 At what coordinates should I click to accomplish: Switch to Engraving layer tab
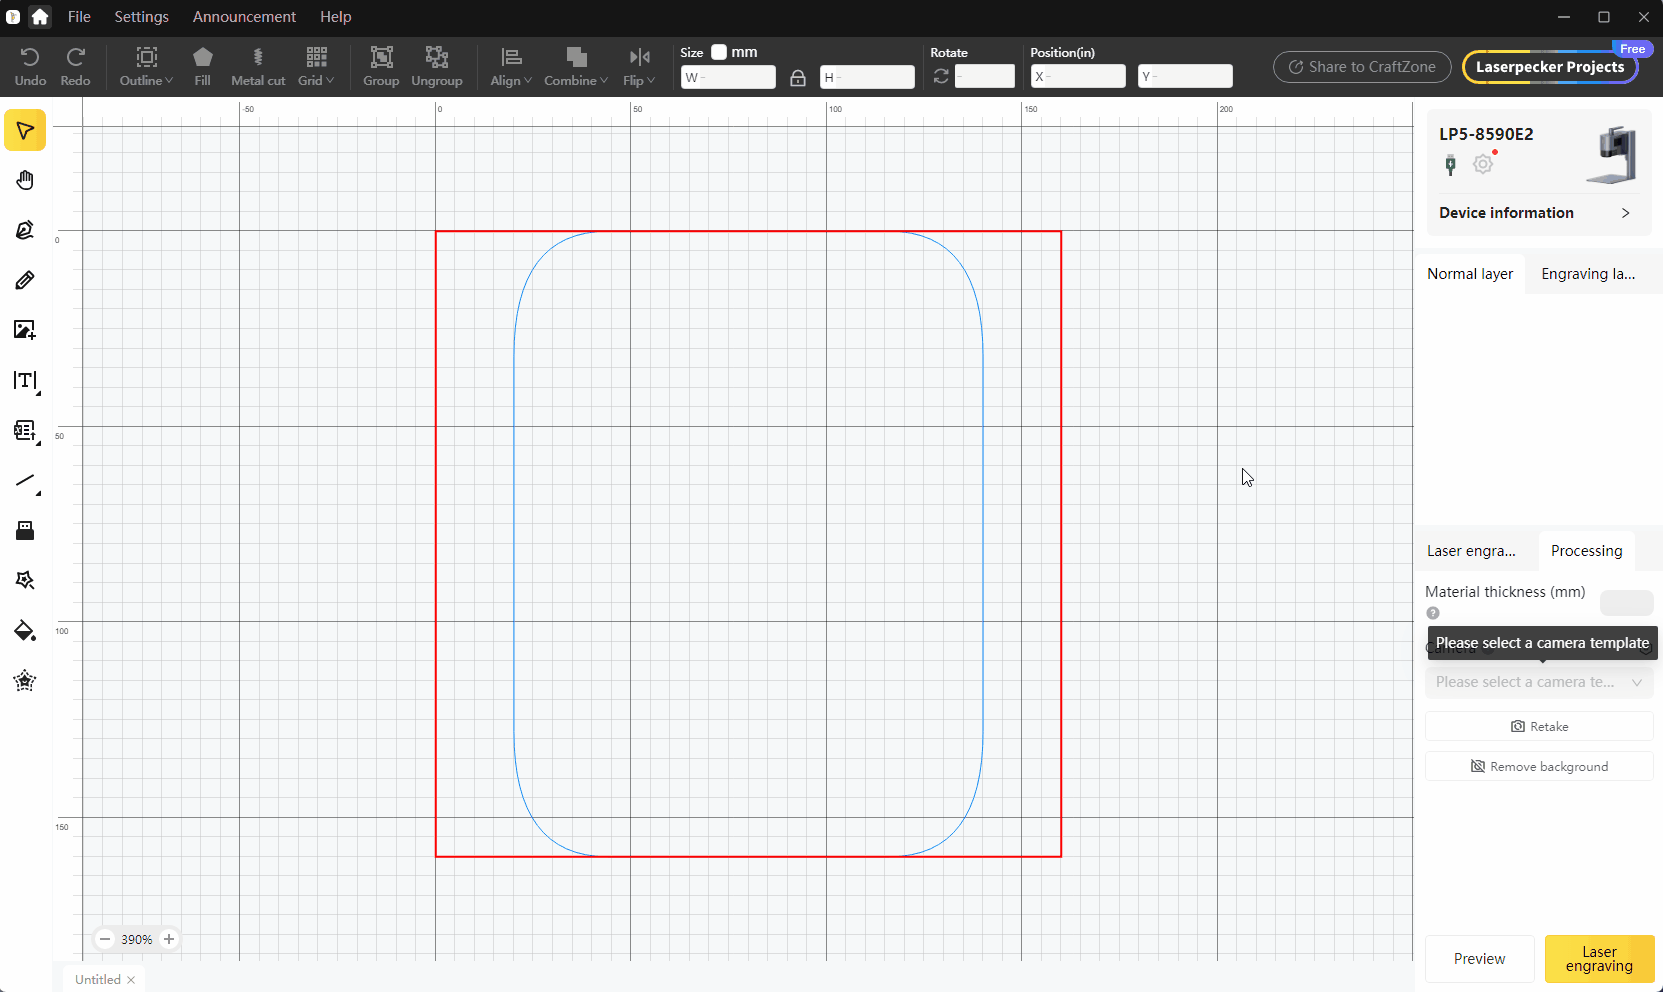click(1588, 274)
